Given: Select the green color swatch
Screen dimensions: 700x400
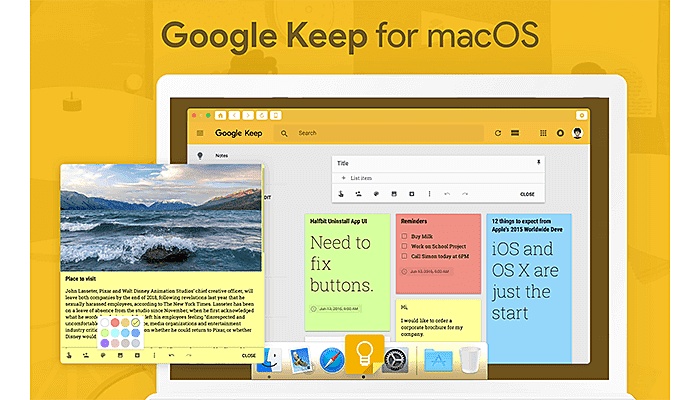Looking at the screenshot, I should (x=104, y=333).
